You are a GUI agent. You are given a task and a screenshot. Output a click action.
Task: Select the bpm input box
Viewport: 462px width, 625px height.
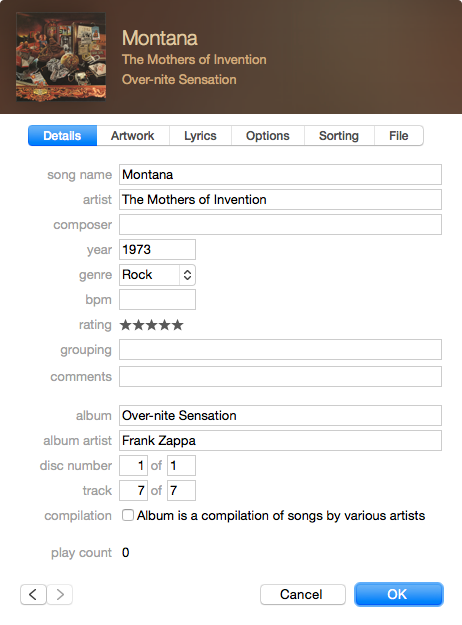pyautogui.click(x=157, y=299)
